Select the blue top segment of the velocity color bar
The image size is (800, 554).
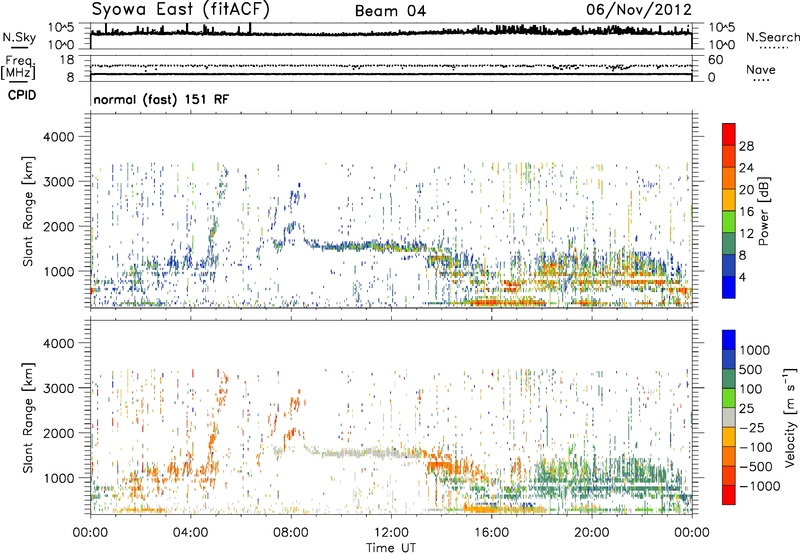pyautogui.click(x=729, y=340)
